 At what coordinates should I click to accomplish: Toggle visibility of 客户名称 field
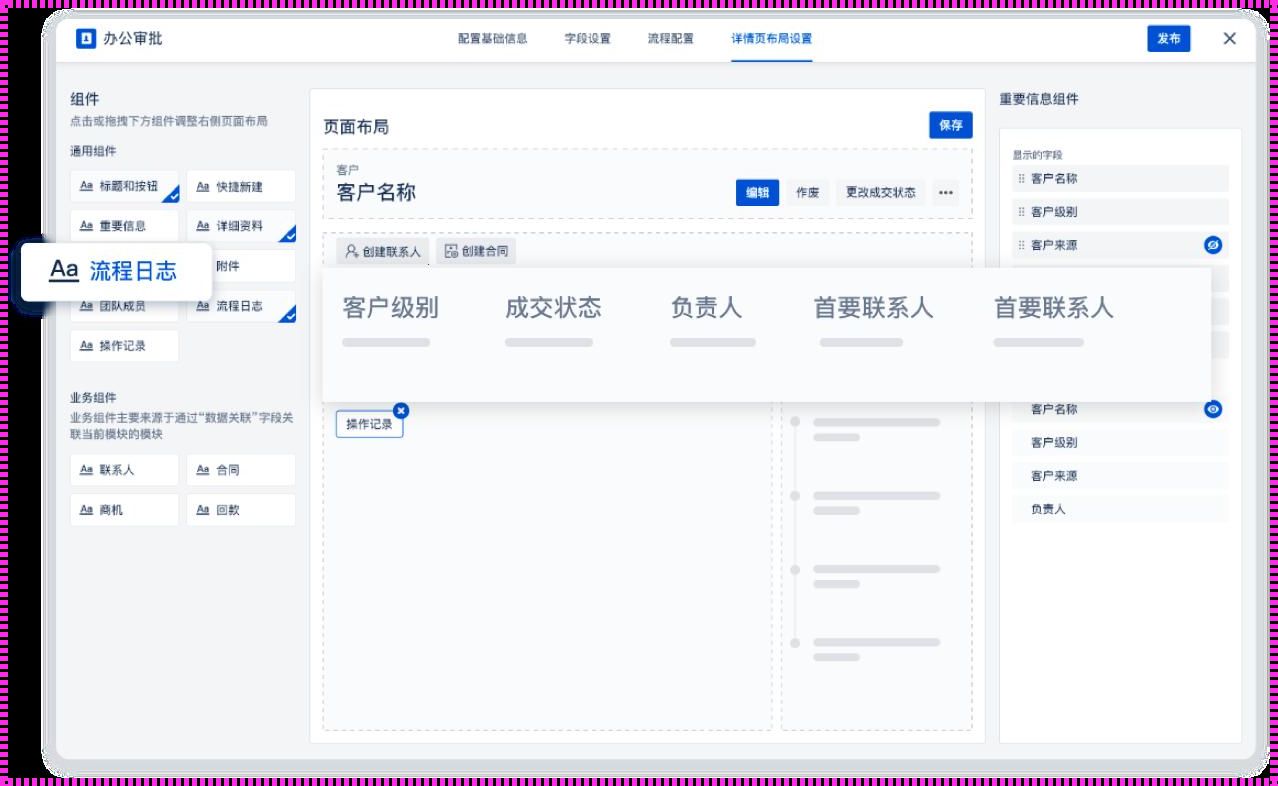pos(1211,409)
